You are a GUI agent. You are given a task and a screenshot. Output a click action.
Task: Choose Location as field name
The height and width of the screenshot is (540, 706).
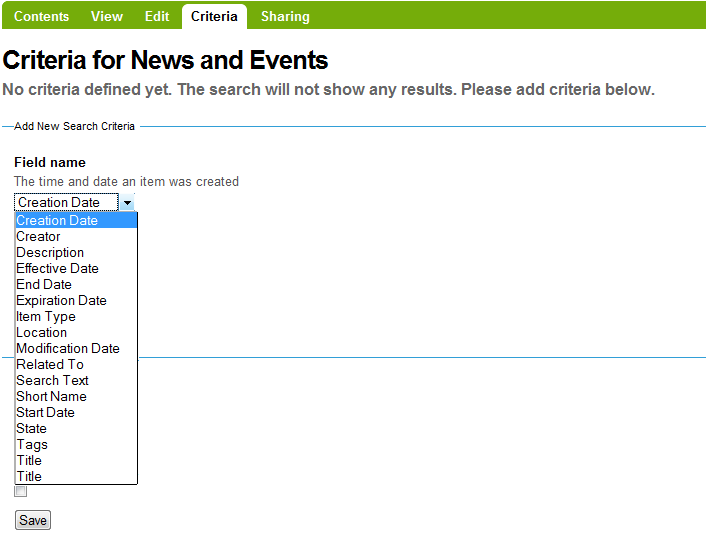(42, 333)
